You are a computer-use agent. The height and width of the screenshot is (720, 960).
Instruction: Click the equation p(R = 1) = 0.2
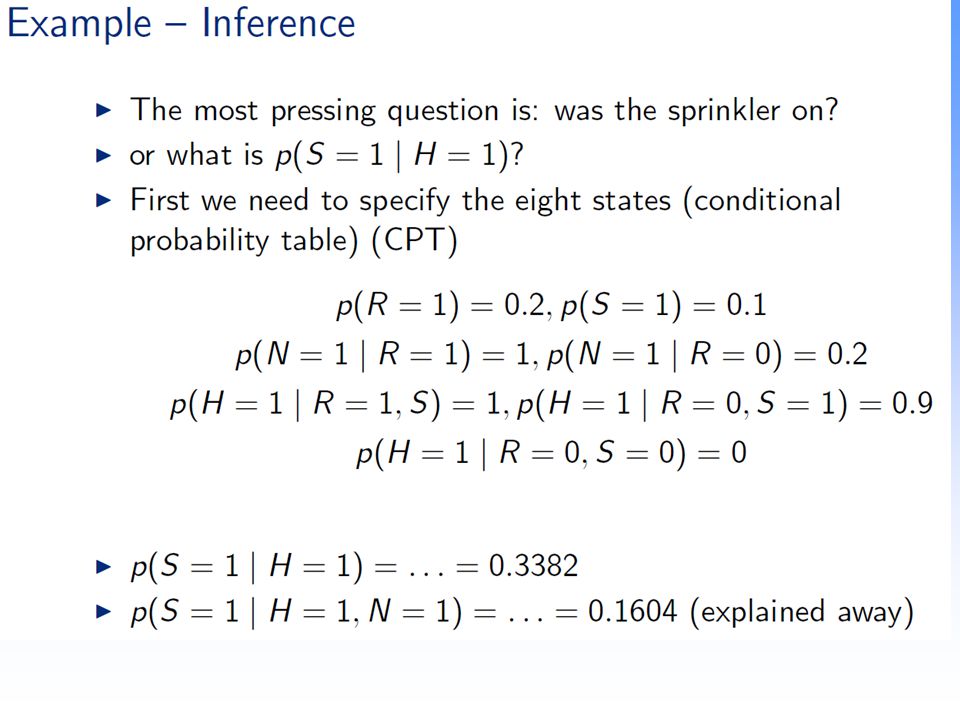(440, 305)
